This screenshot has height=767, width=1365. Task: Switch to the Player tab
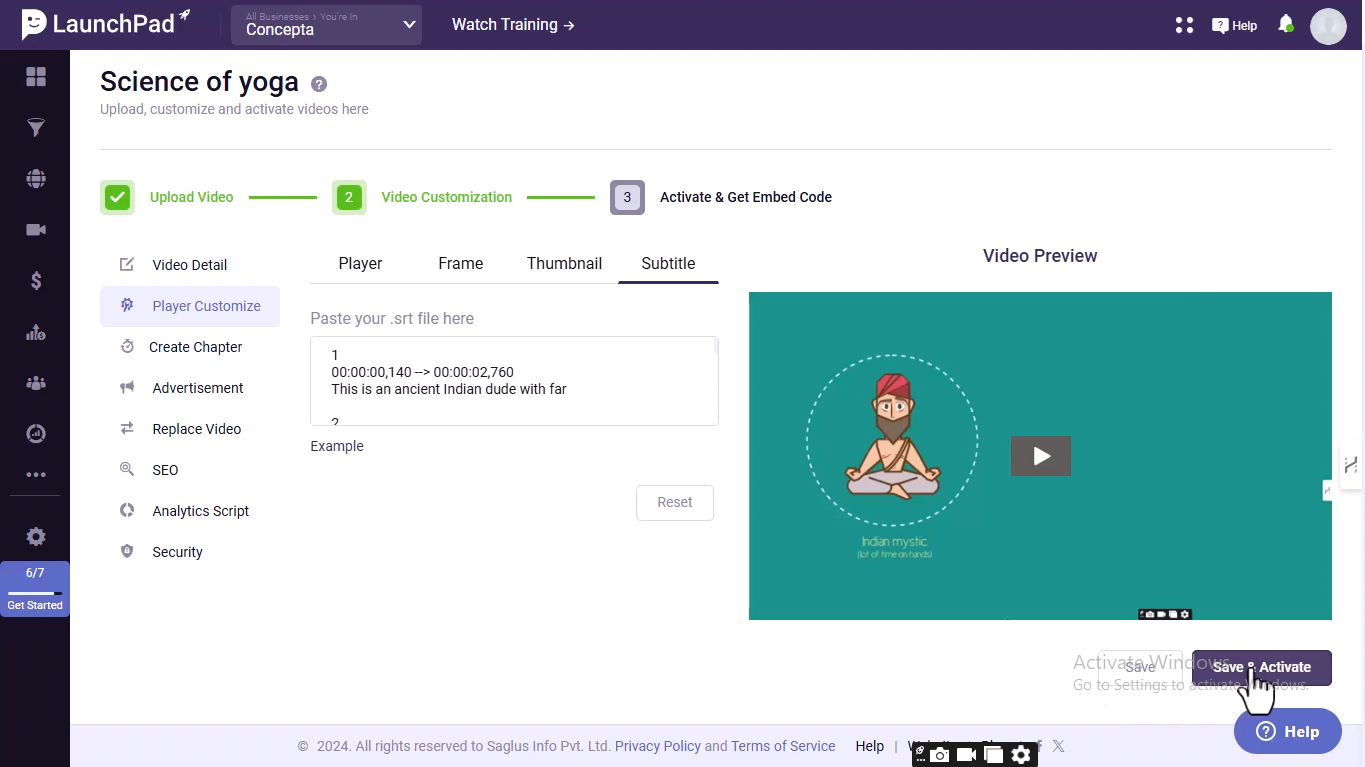tap(360, 263)
